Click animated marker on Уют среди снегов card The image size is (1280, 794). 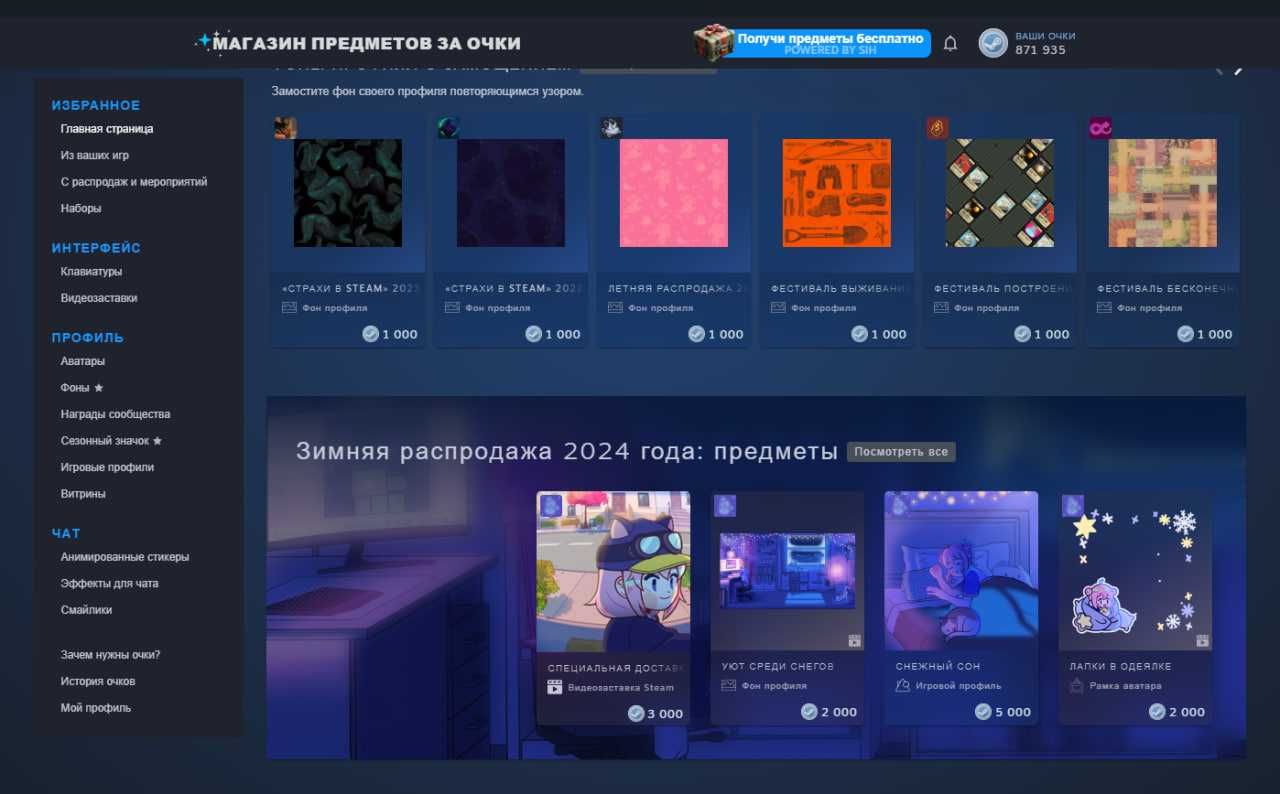855,641
